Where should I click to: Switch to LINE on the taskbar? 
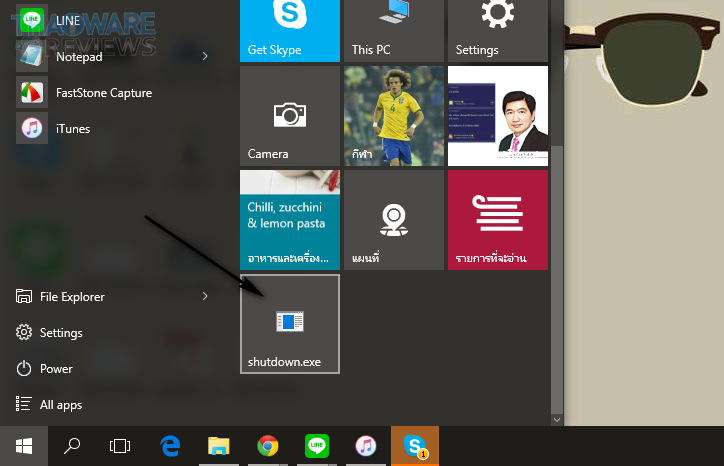point(317,446)
